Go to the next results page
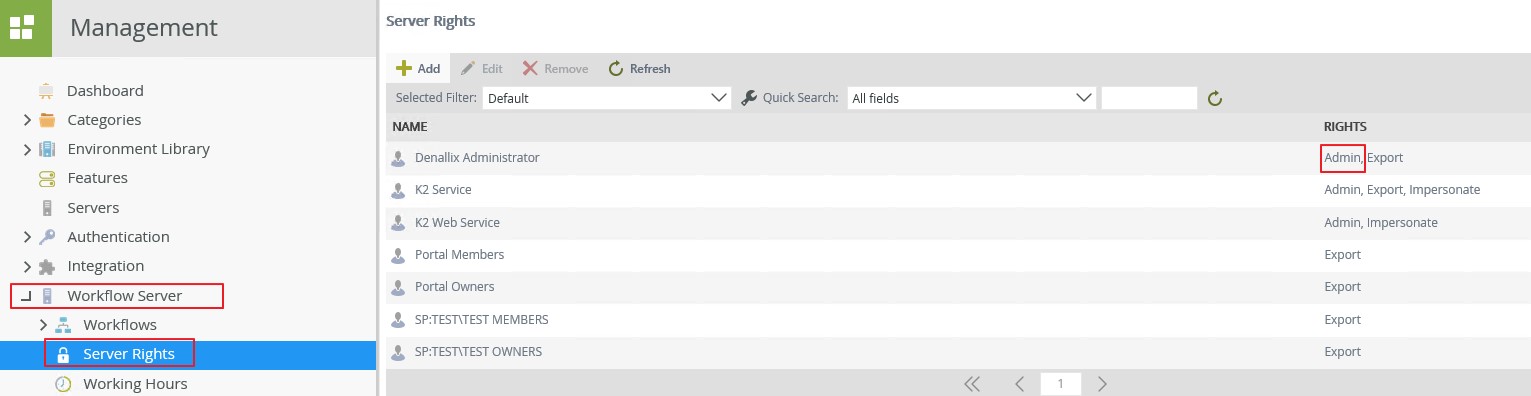Image resolution: width=1531 pixels, height=396 pixels. click(x=1102, y=383)
